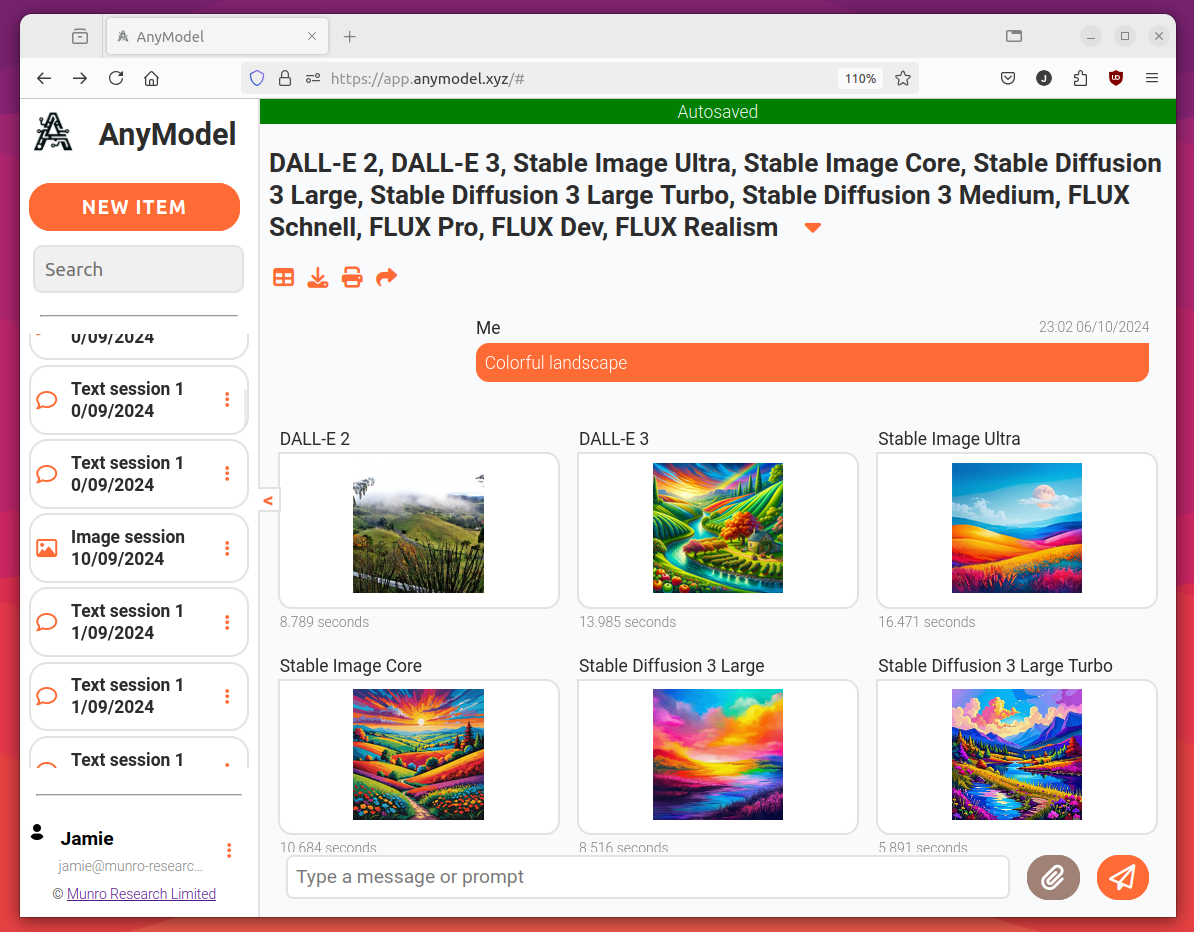Click the 'Colorful landscape' prompt message
Image resolution: width=1194 pixels, height=932 pixels.
(812, 362)
